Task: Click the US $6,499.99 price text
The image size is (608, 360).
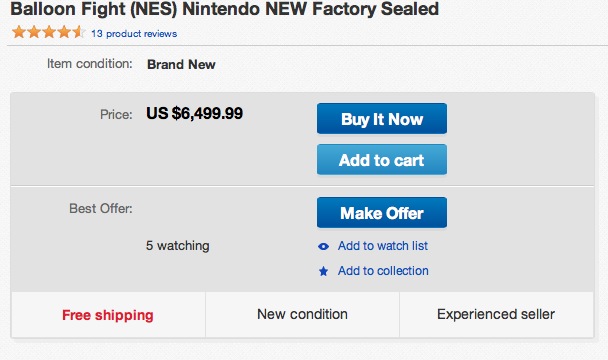Action: tap(194, 114)
